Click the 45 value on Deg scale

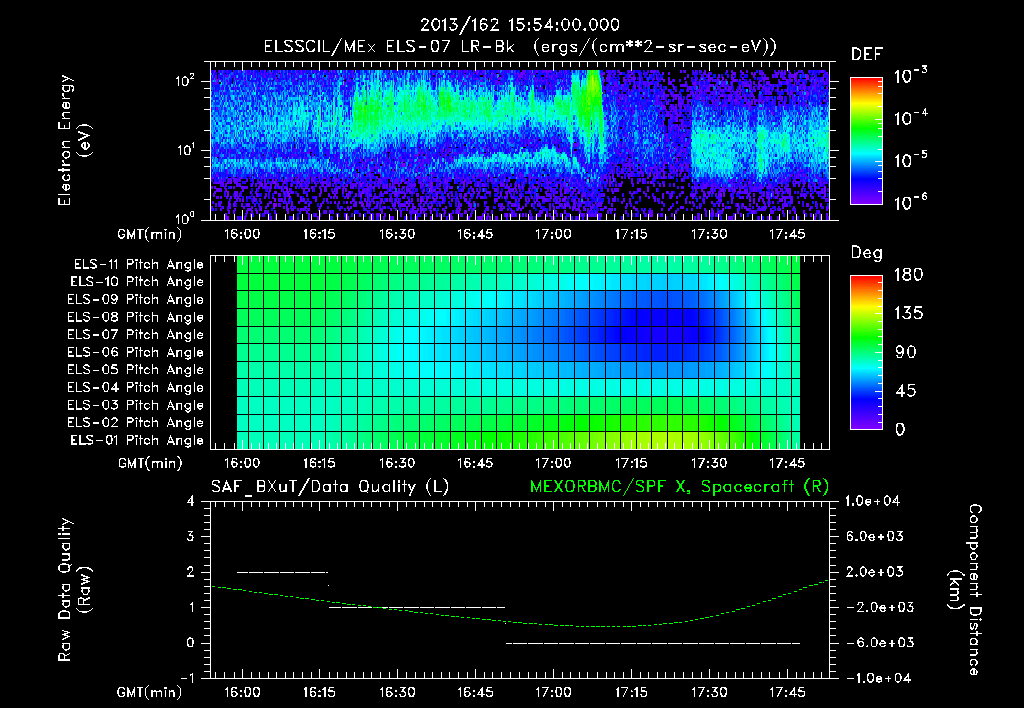click(x=906, y=391)
